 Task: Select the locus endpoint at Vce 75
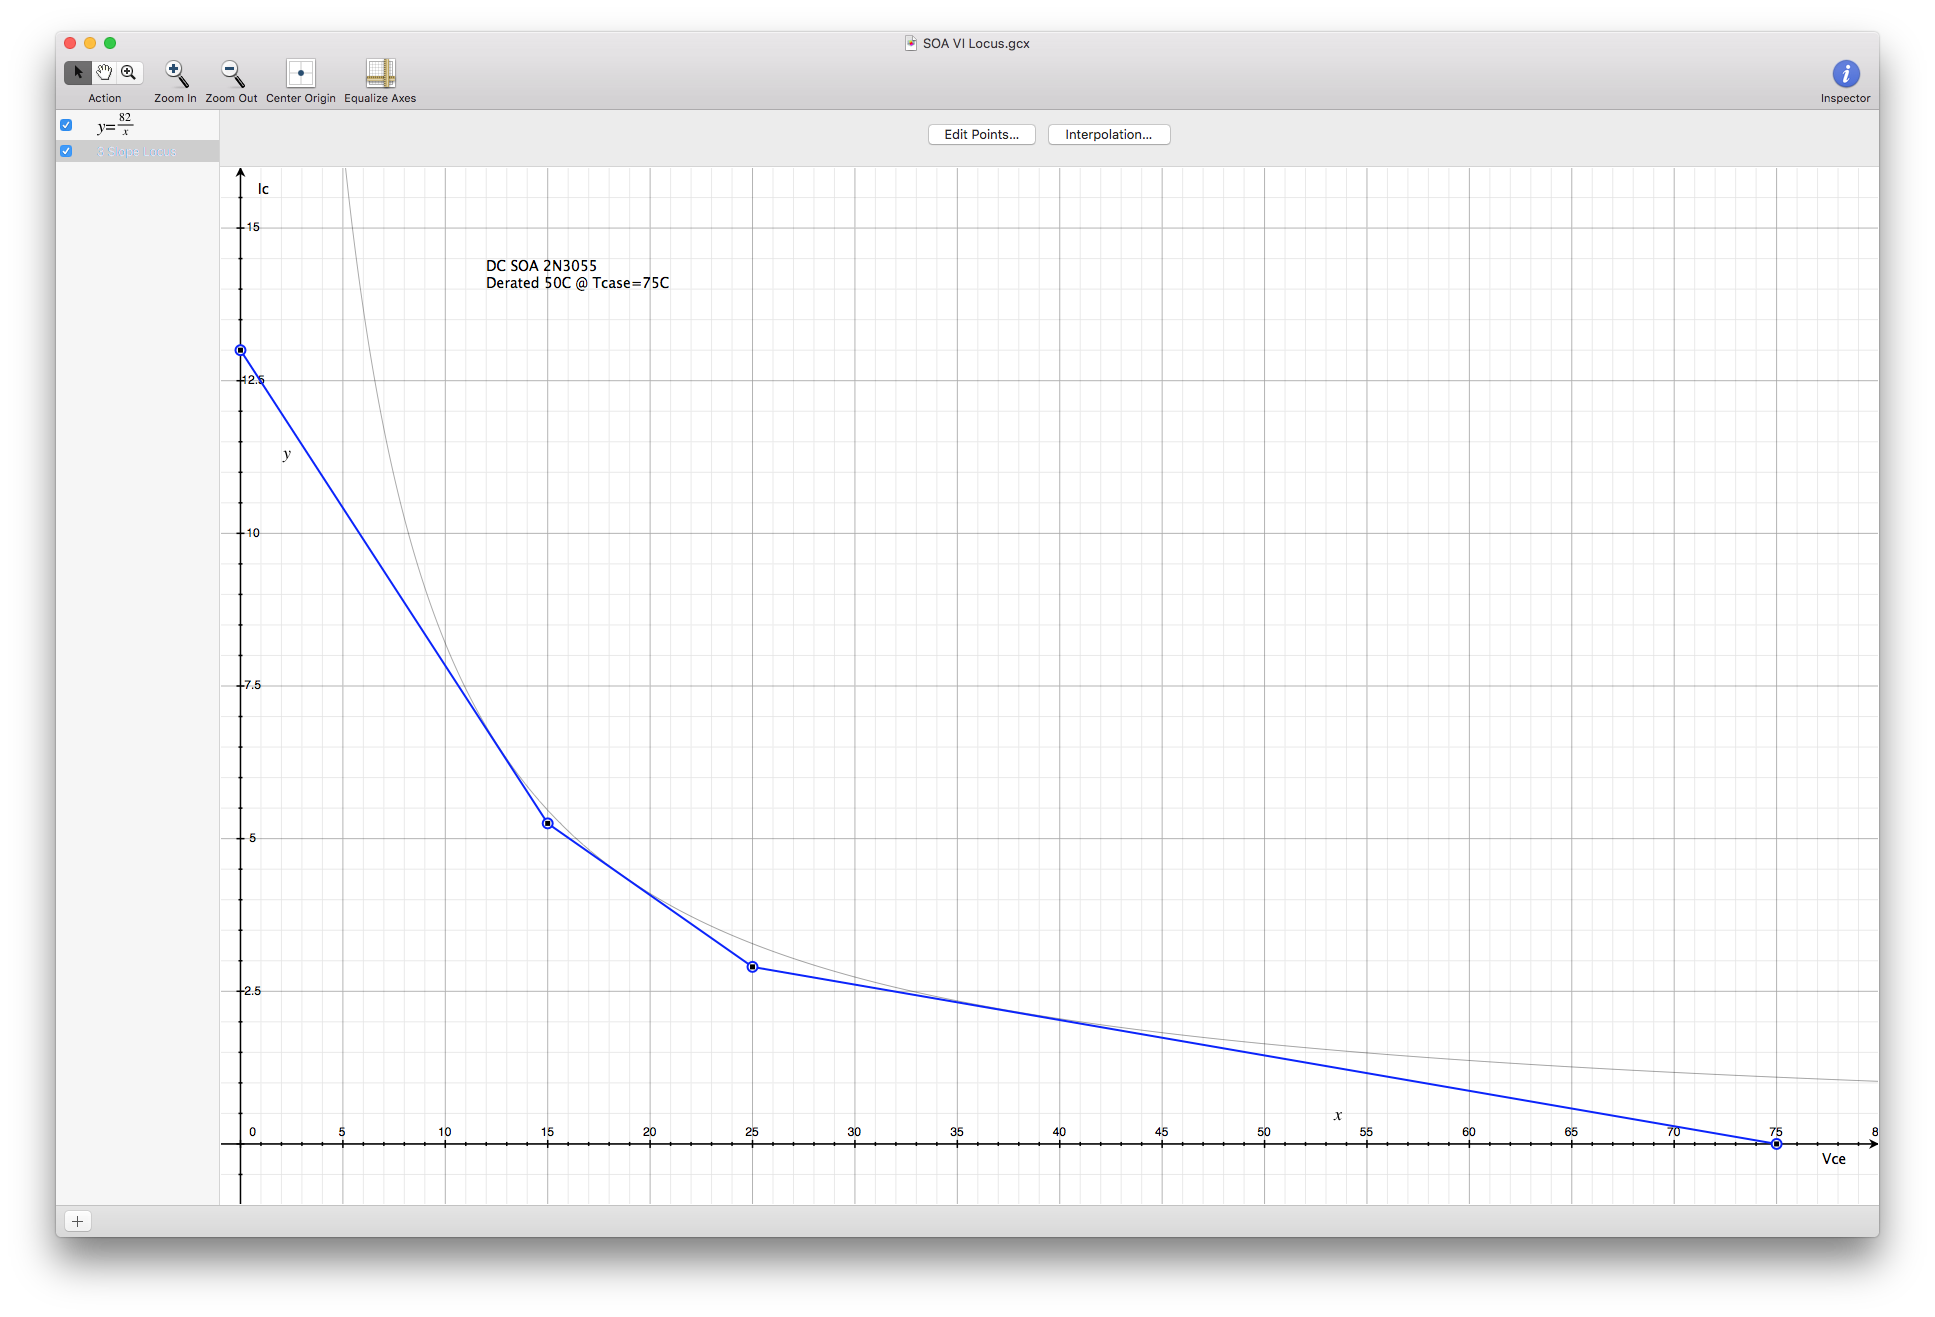(x=1776, y=1144)
